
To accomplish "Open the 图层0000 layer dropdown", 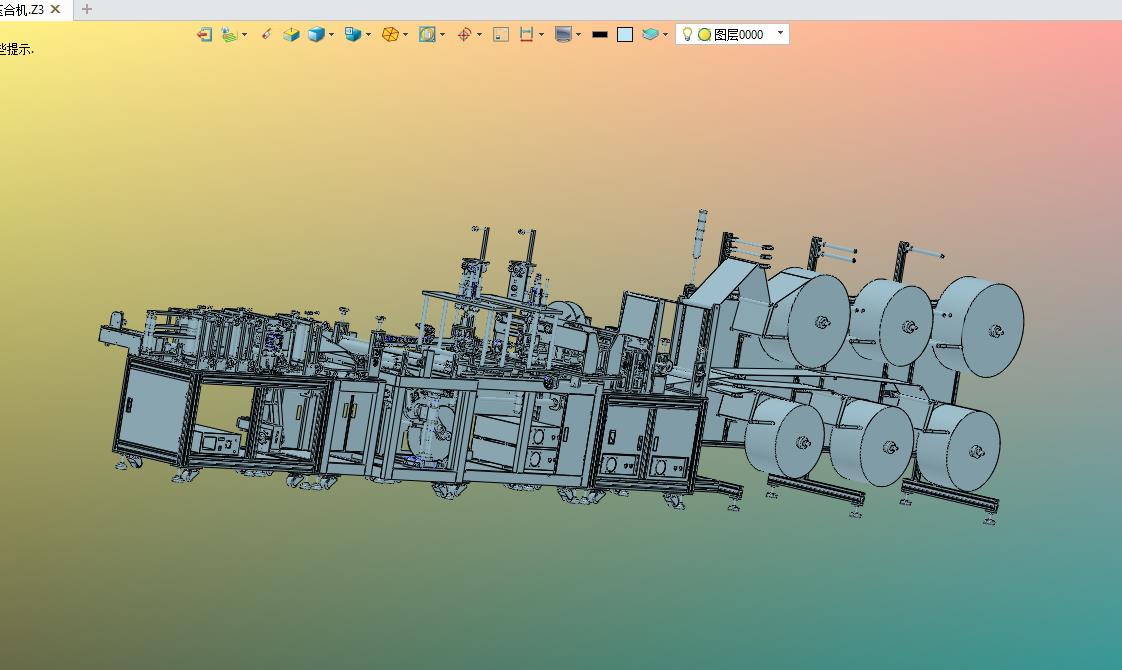I will (x=780, y=33).
